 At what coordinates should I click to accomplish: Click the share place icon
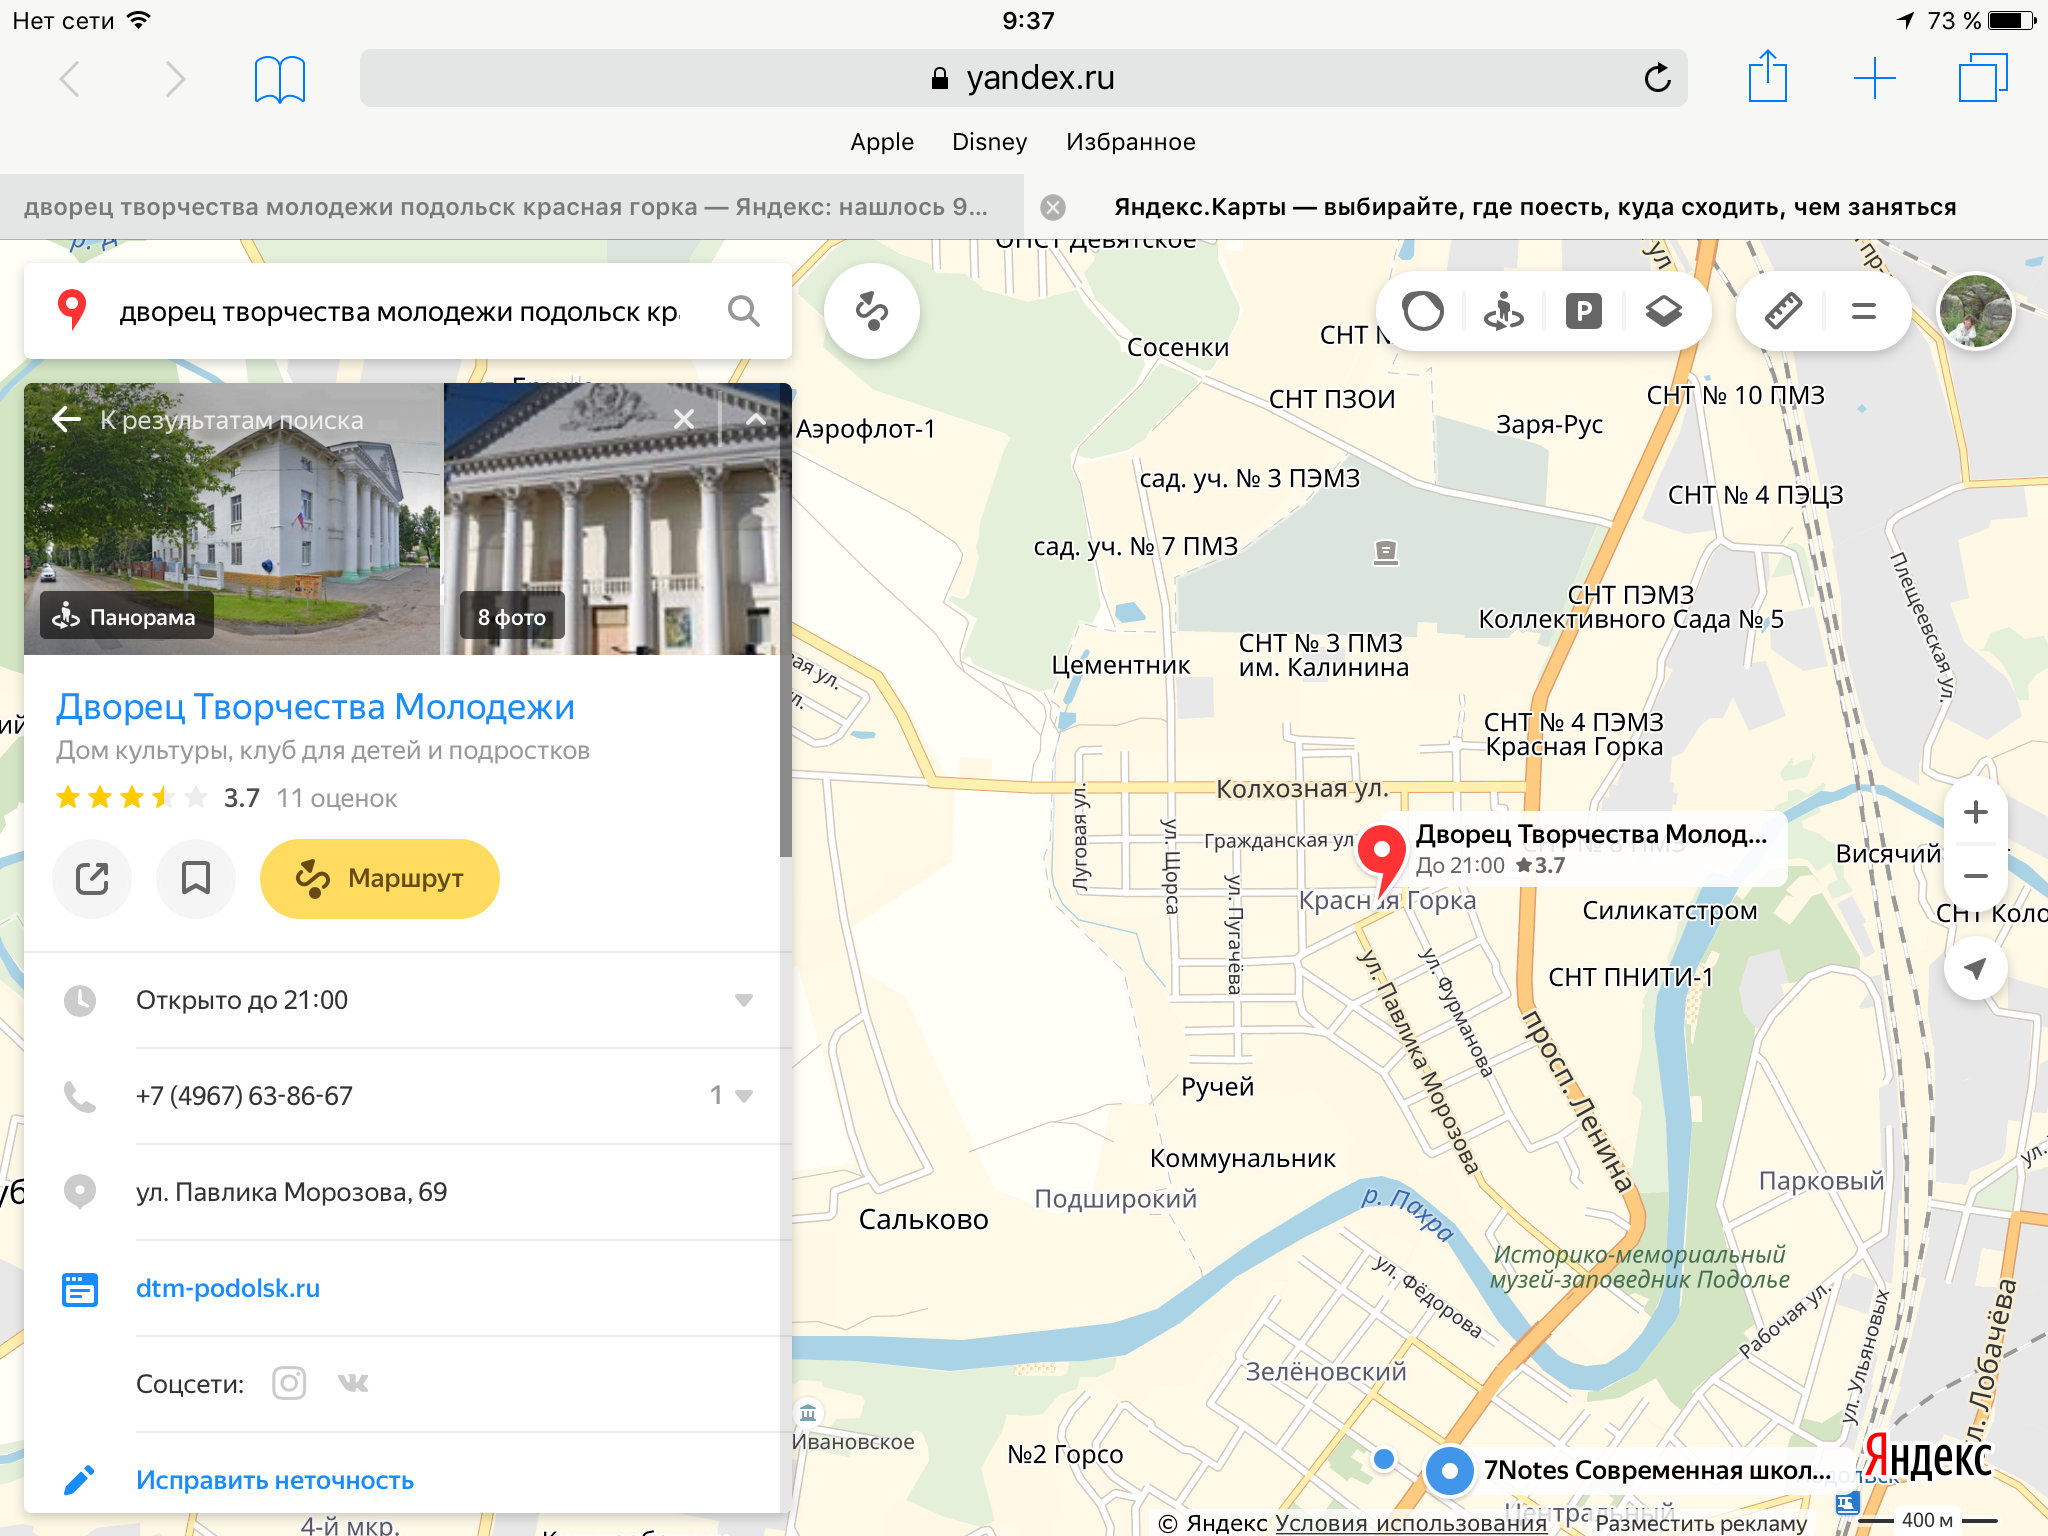click(x=92, y=878)
